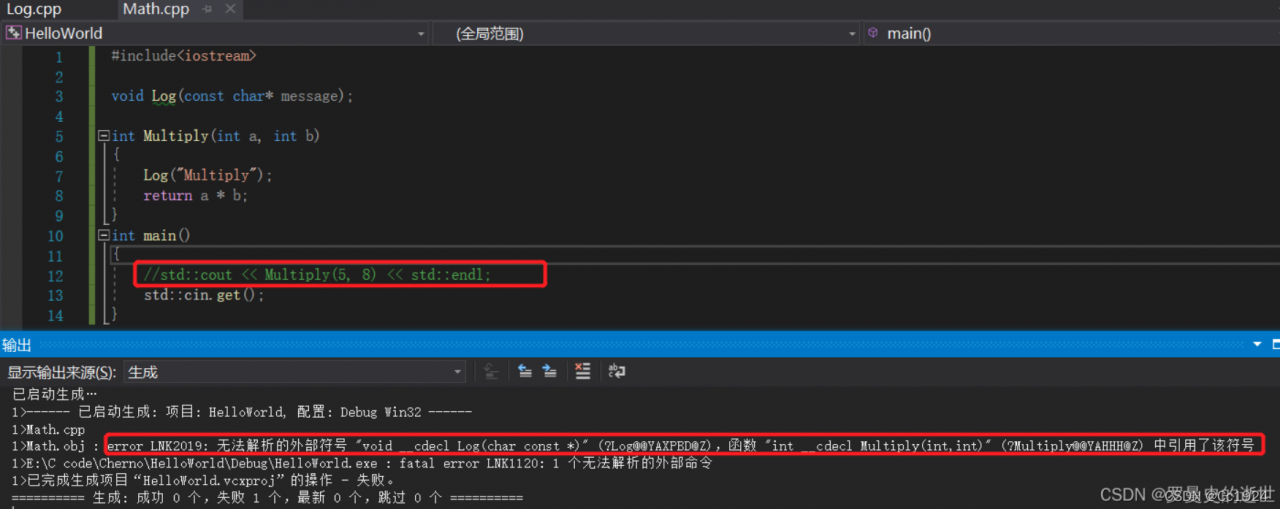Image resolution: width=1280 pixels, height=509 pixels.
Task: Collapse the Multiply function block
Action: coord(104,136)
